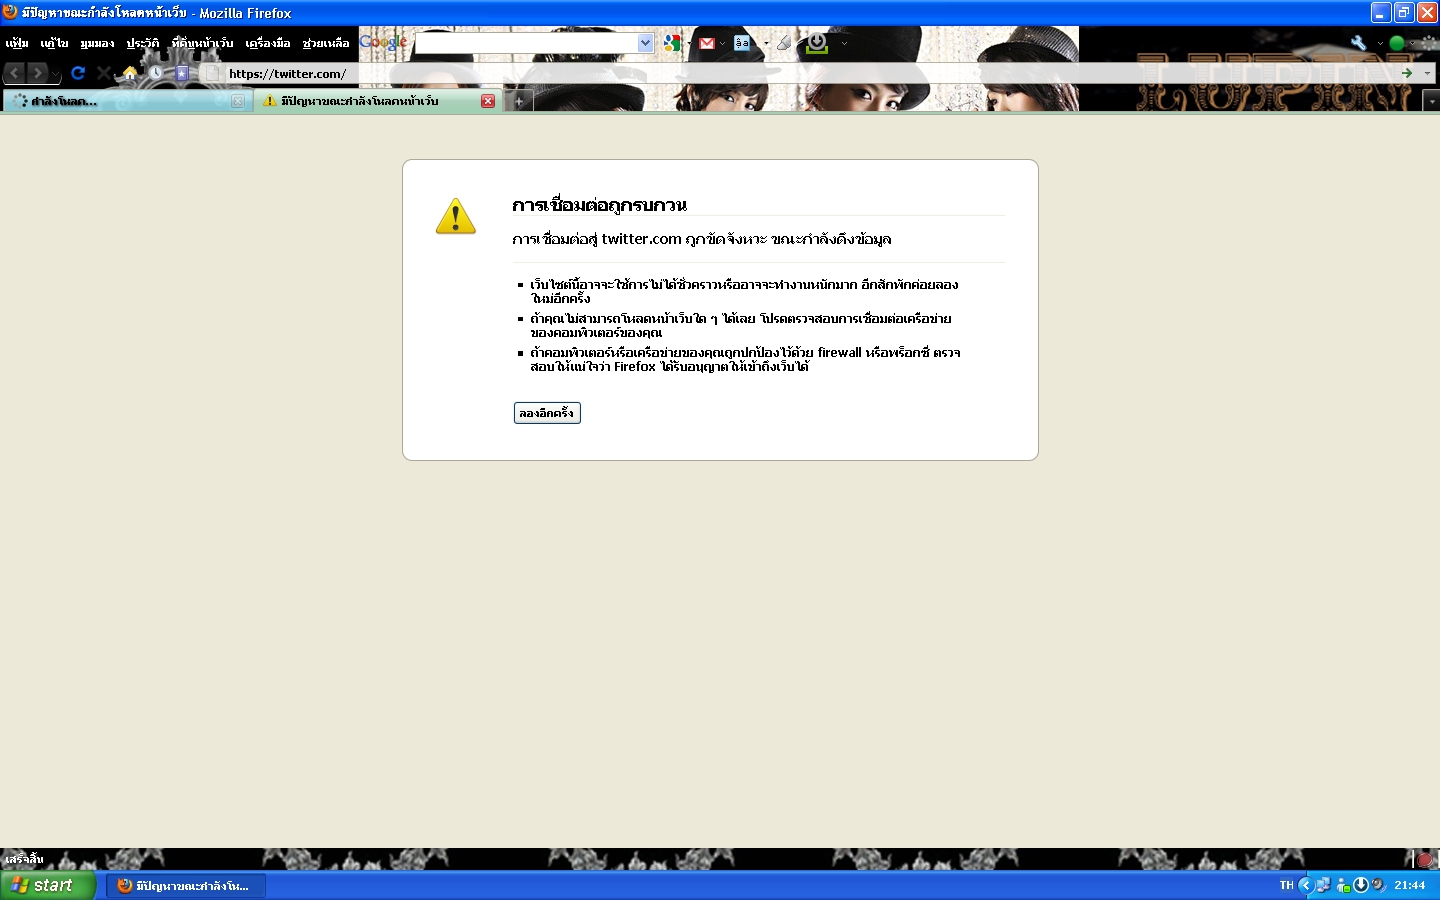
Task: Go back with the Back arrow button
Action: [x=15, y=73]
